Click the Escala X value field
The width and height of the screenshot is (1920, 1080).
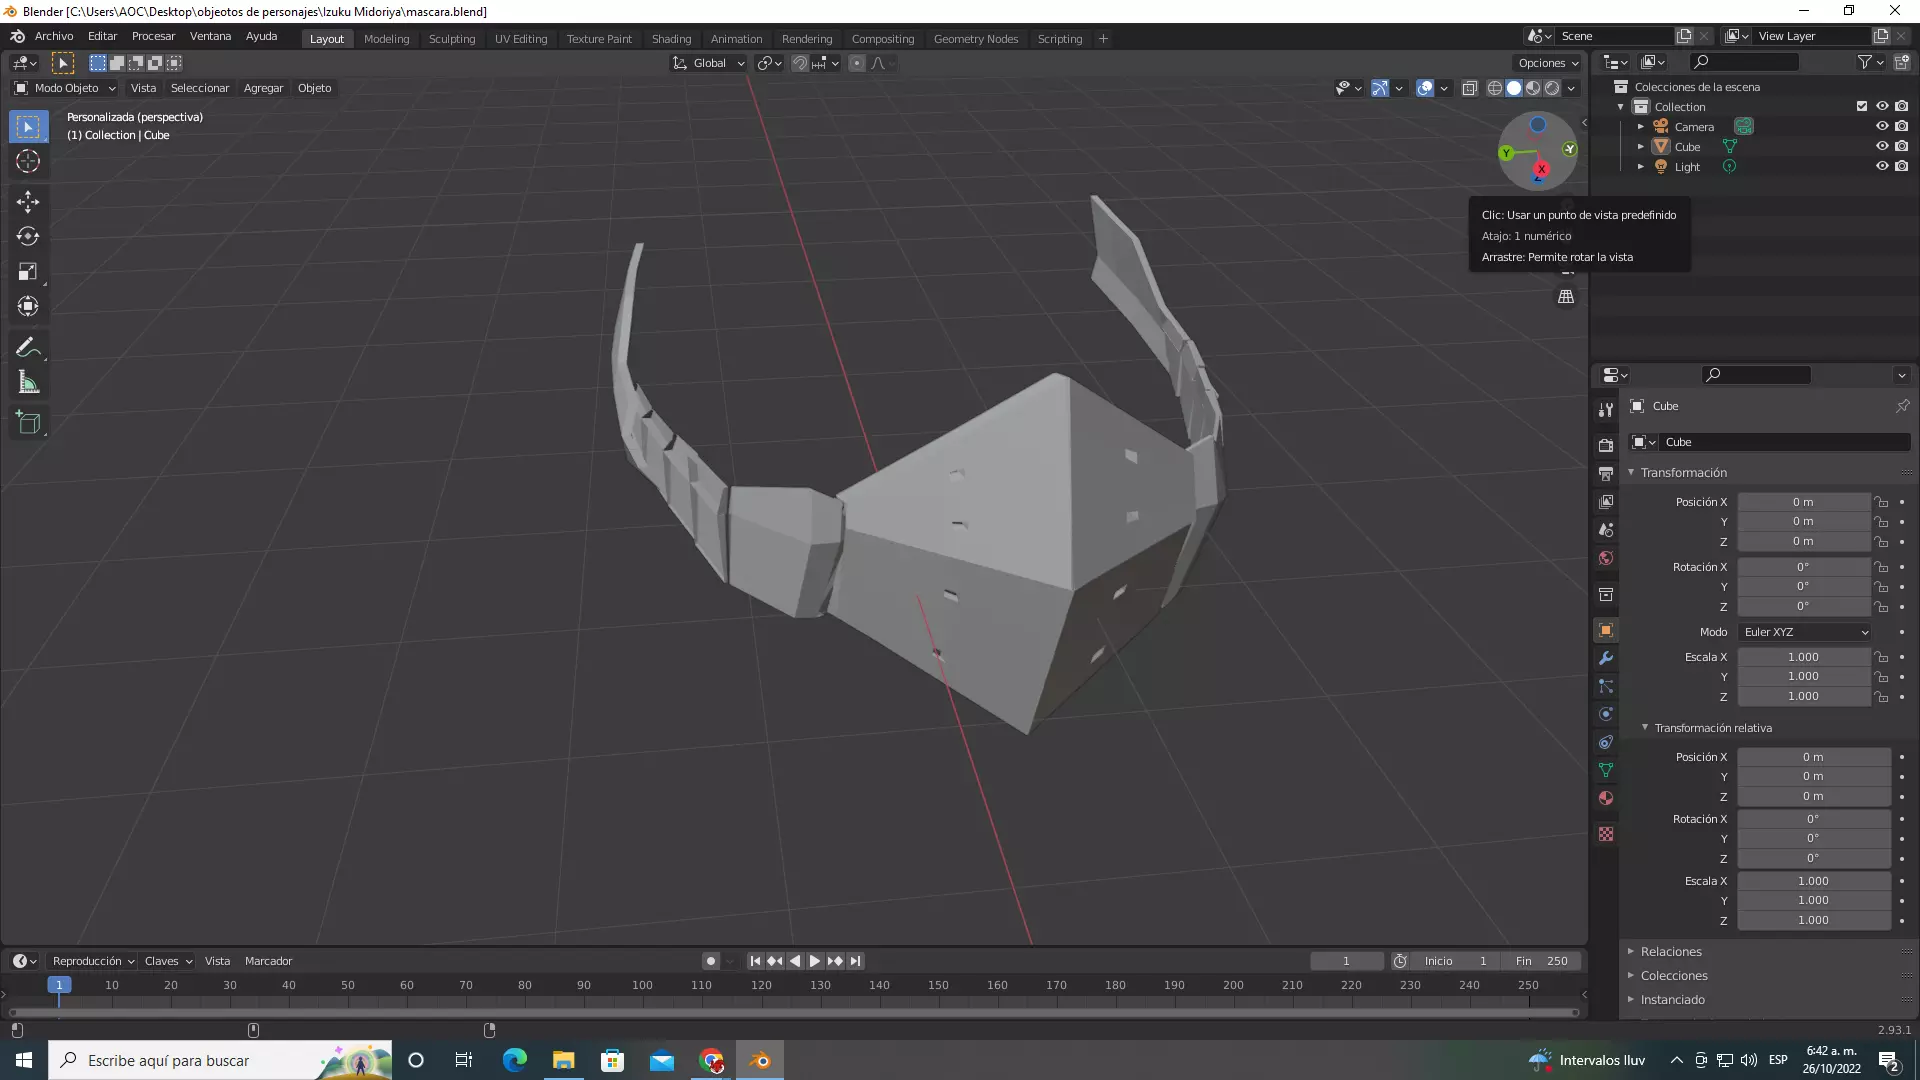tap(1802, 657)
